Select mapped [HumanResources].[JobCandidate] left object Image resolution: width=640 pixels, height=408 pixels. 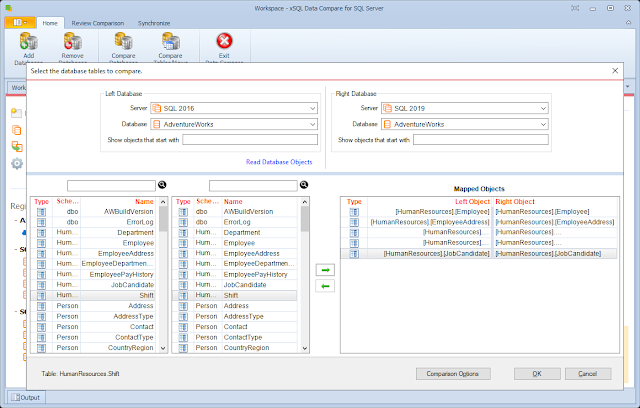(x=436, y=253)
